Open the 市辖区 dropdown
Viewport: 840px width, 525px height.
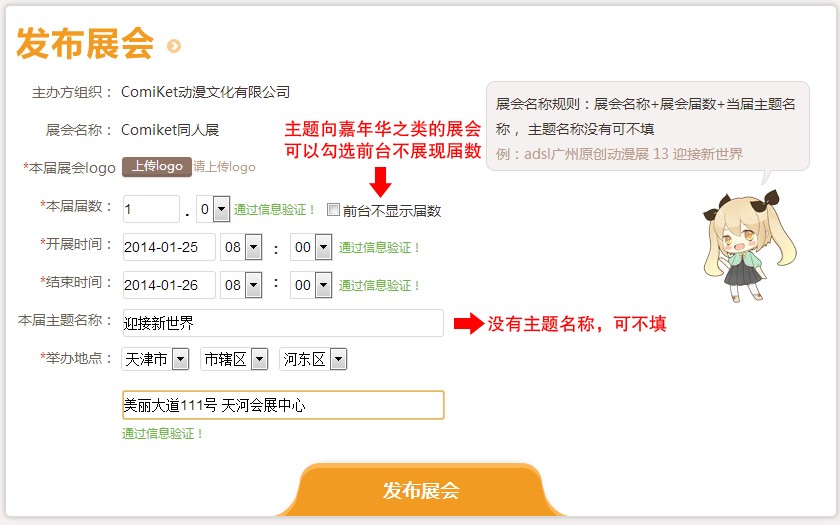pos(234,359)
